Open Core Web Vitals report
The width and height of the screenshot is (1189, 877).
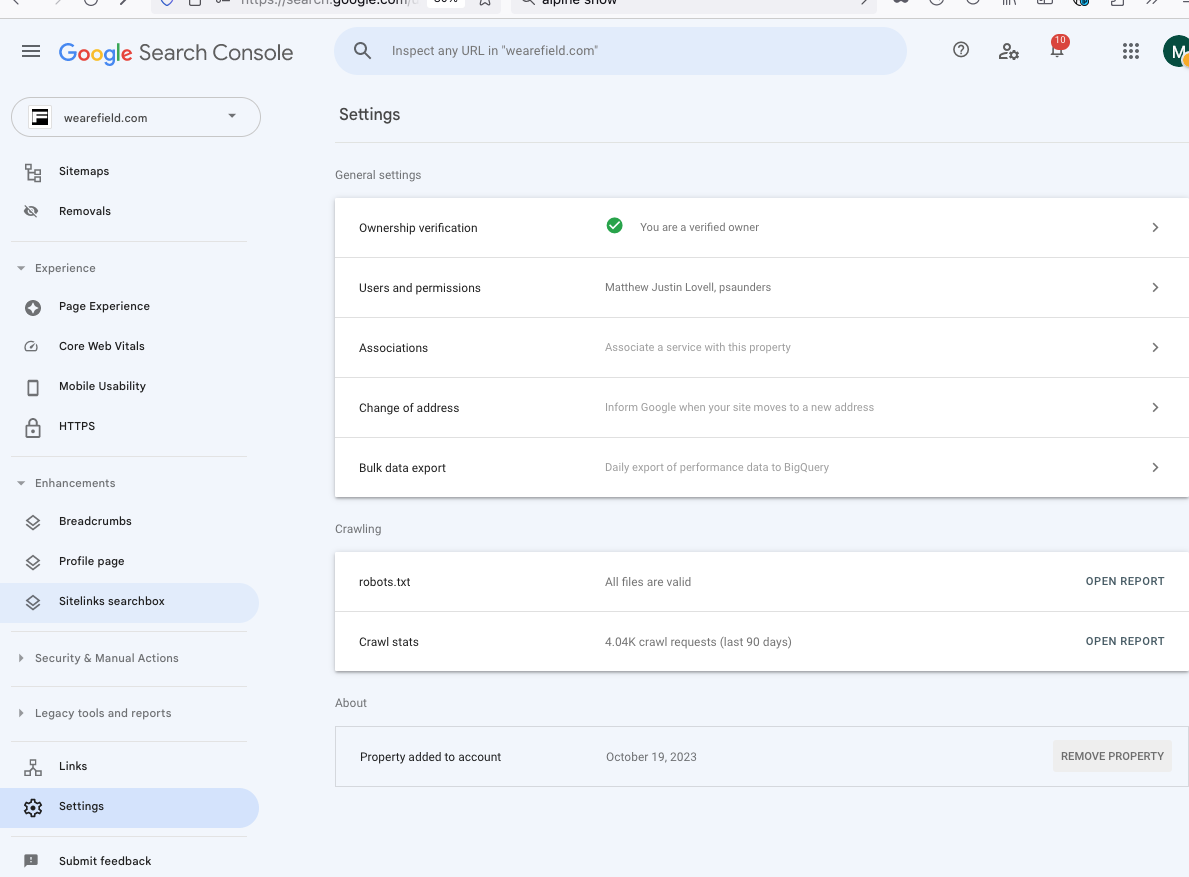click(x=101, y=346)
